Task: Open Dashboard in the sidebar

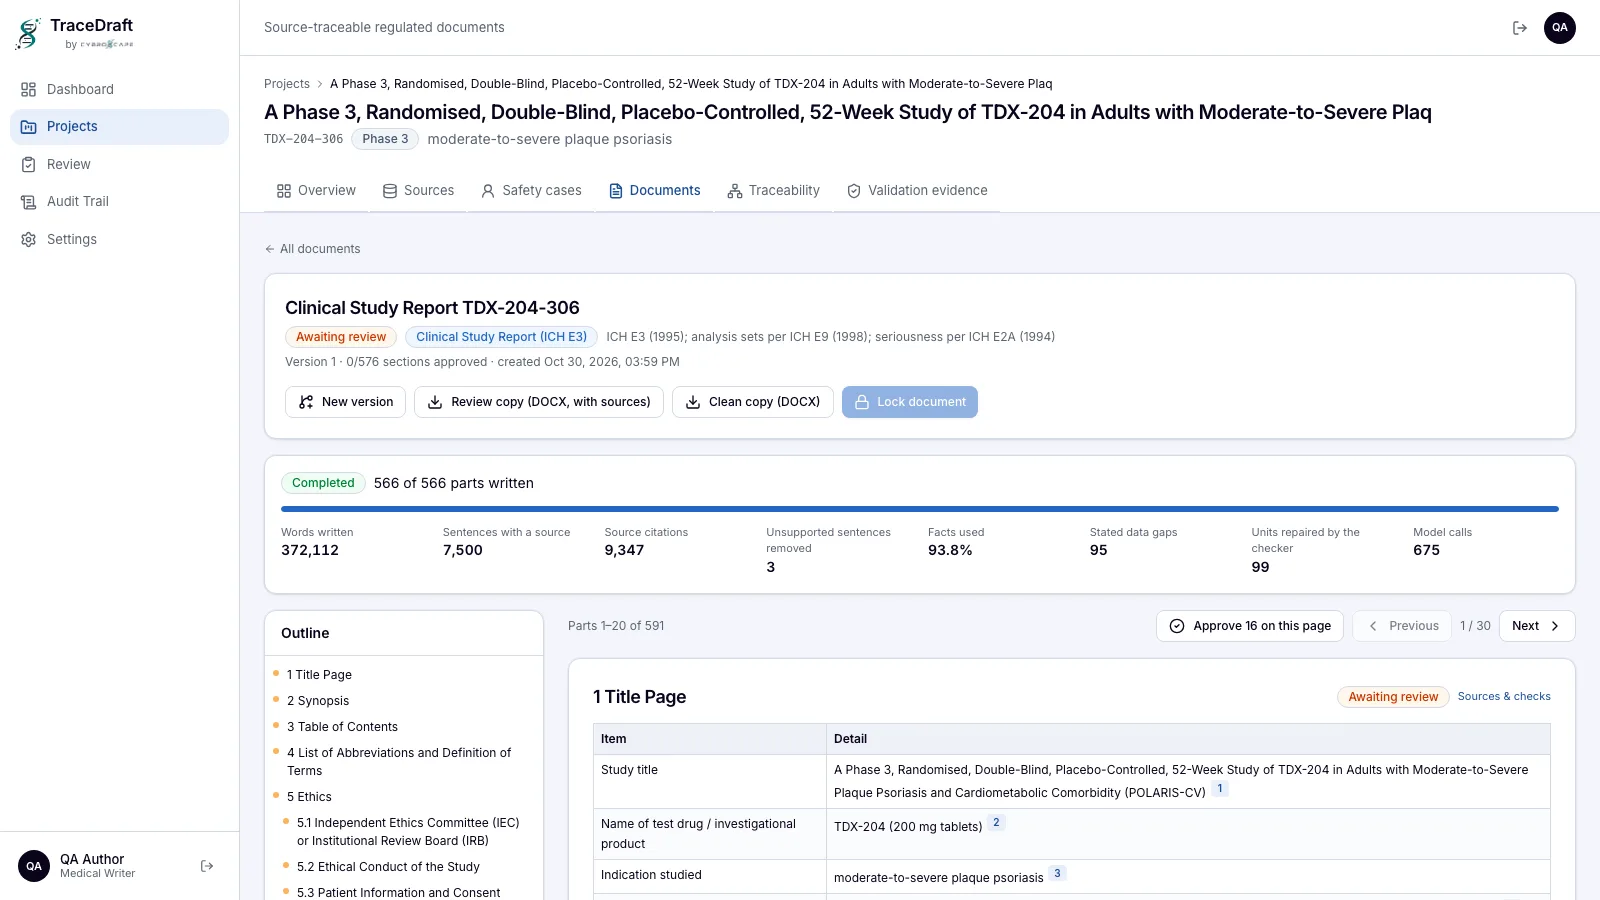Action: pos(119,89)
